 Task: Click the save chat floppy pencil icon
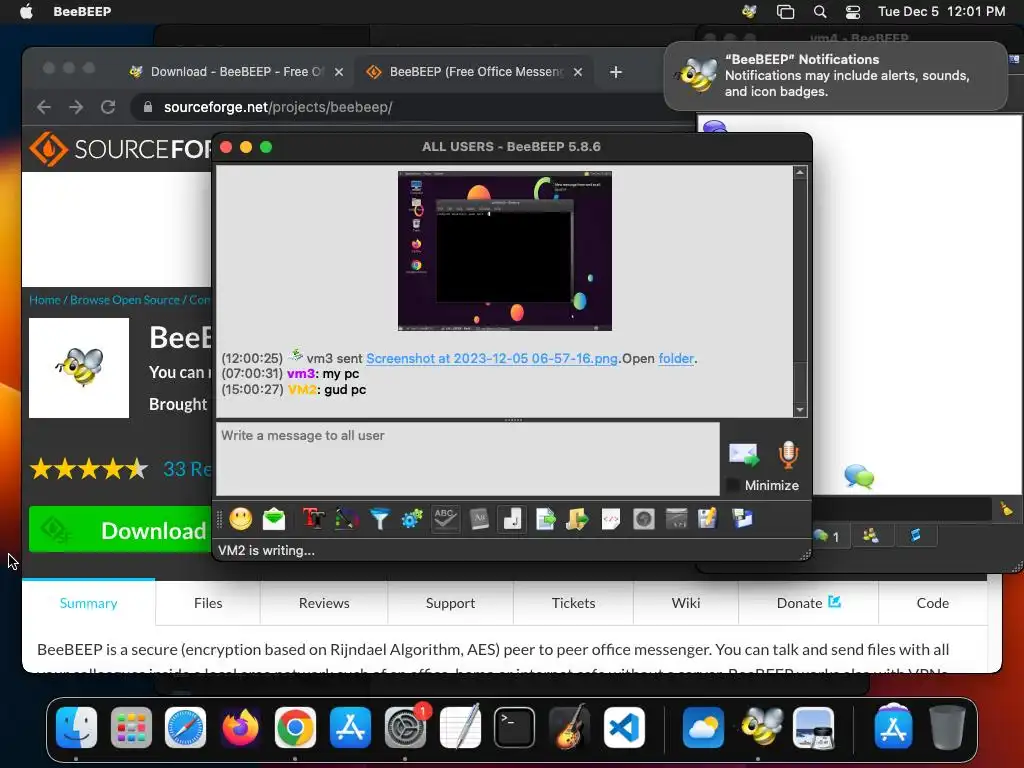pyautogui.click(x=708, y=519)
